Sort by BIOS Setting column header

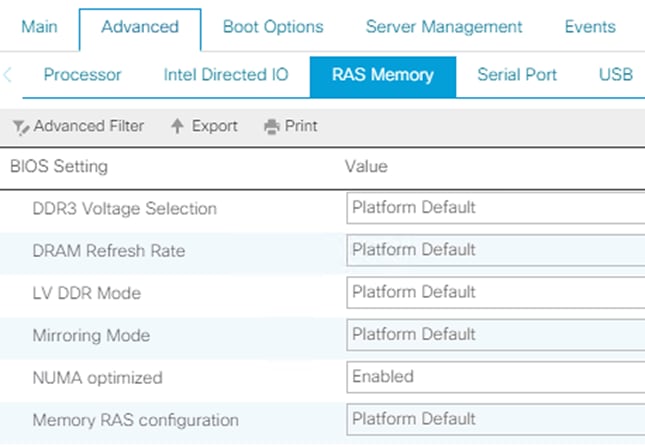pyautogui.click(x=58, y=166)
